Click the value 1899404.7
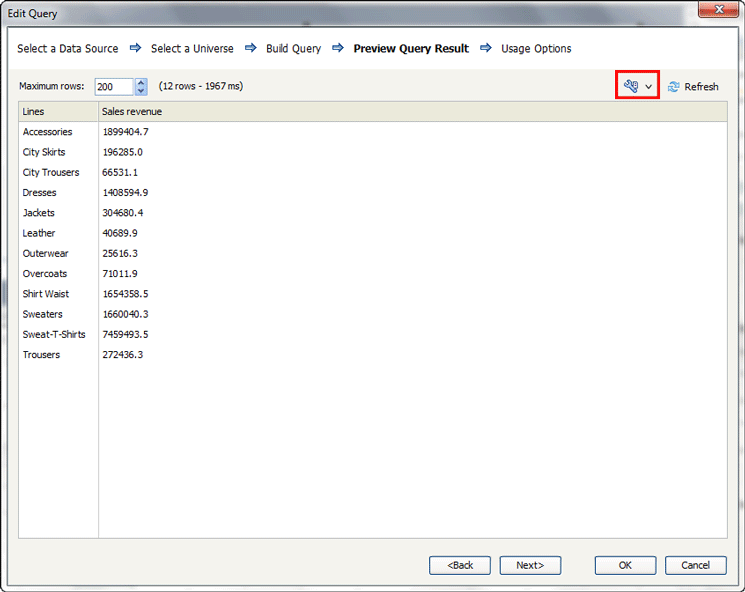 click(x=125, y=132)
